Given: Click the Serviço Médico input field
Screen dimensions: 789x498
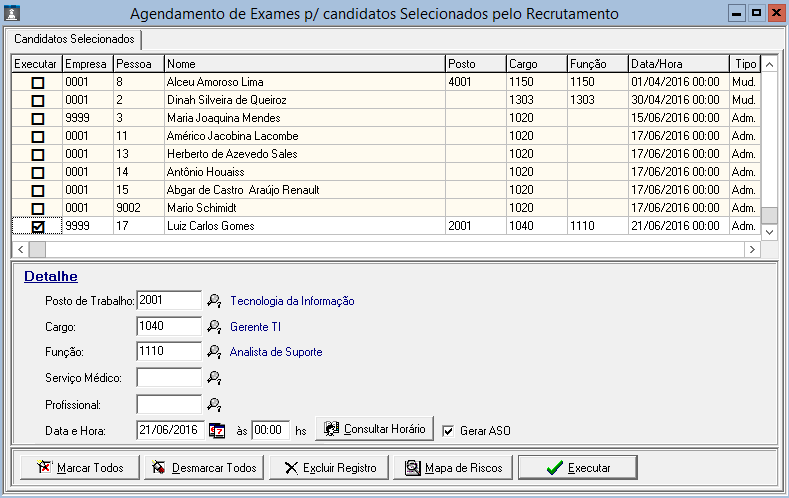Looking at the screenshot, I should tap(169, 378).
